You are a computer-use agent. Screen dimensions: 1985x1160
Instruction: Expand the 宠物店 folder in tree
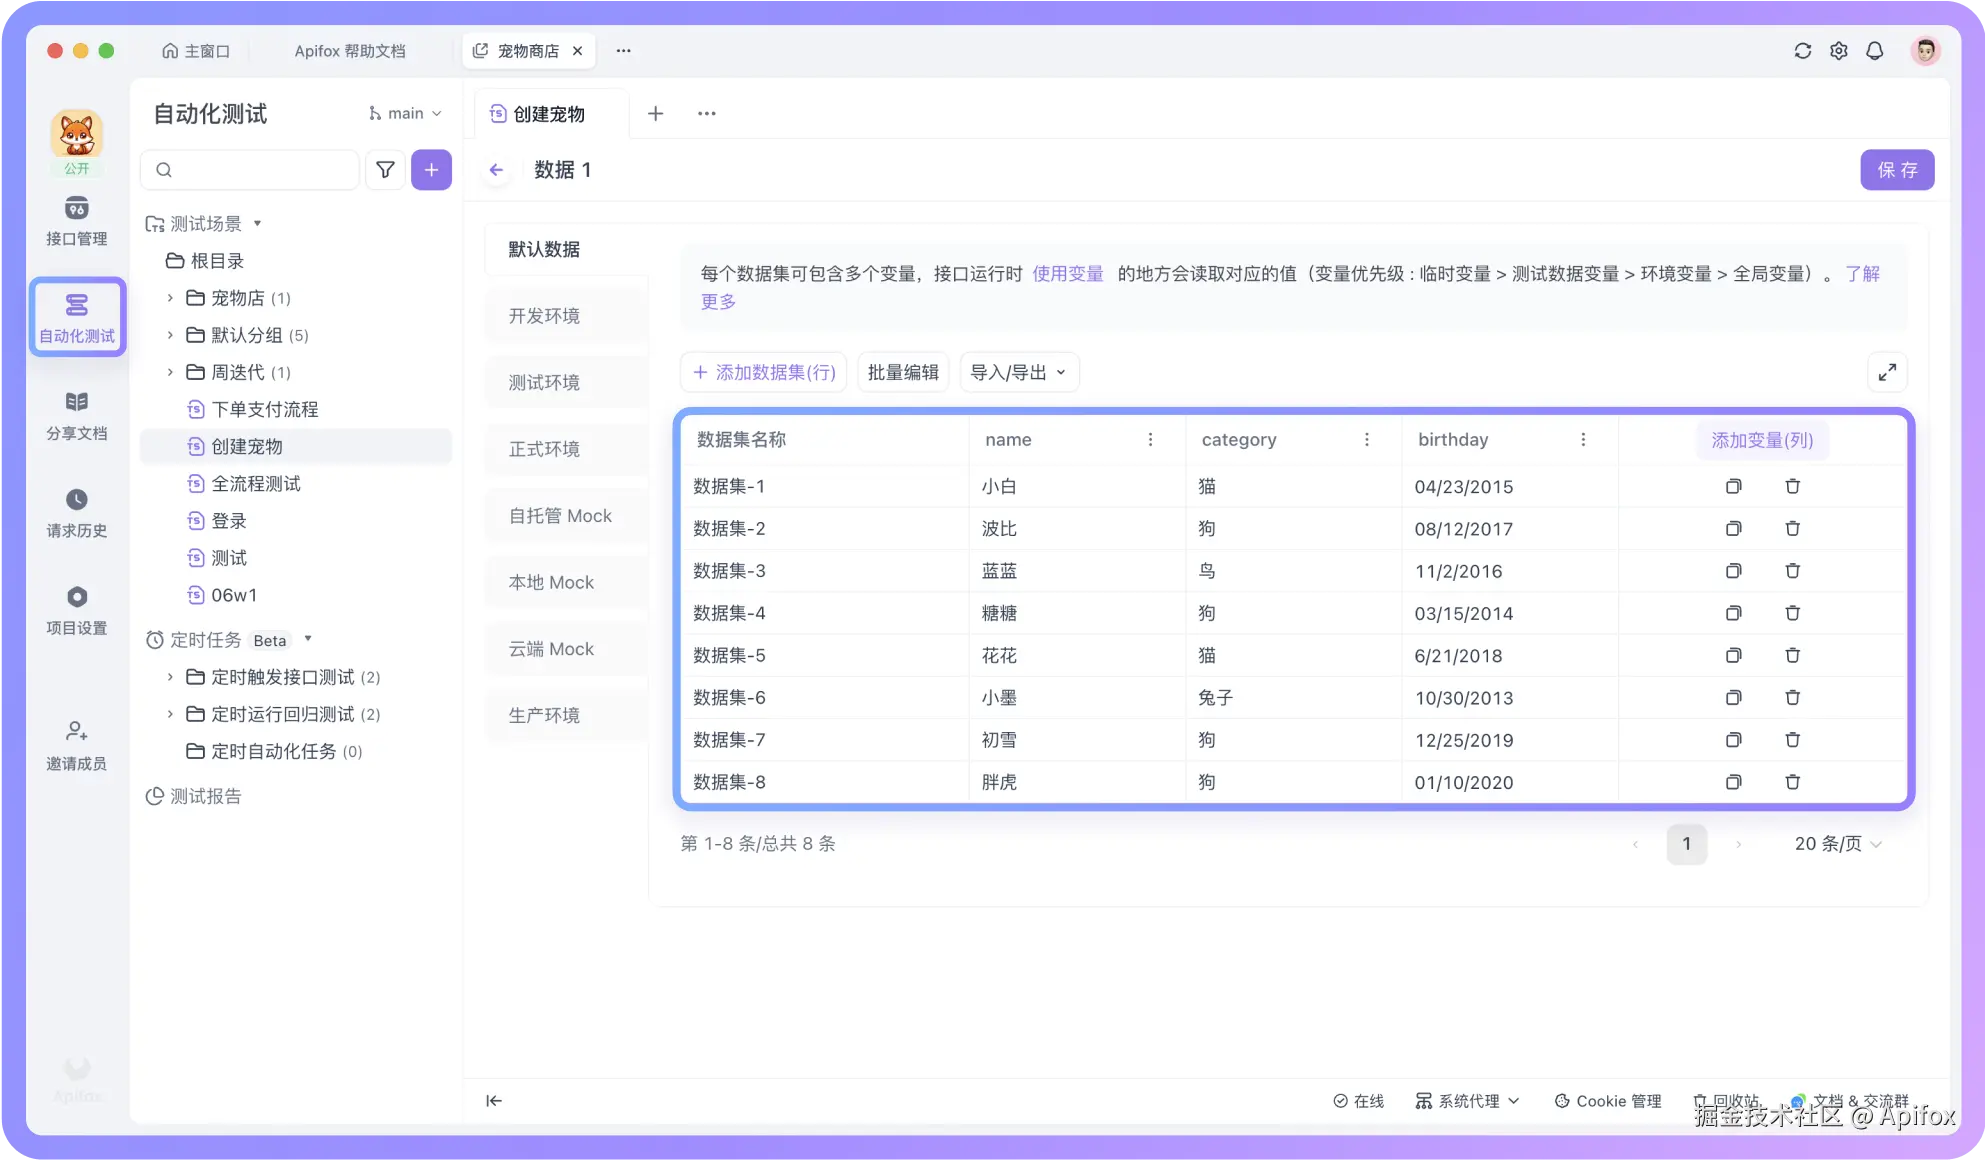click(x=170, y=298)
